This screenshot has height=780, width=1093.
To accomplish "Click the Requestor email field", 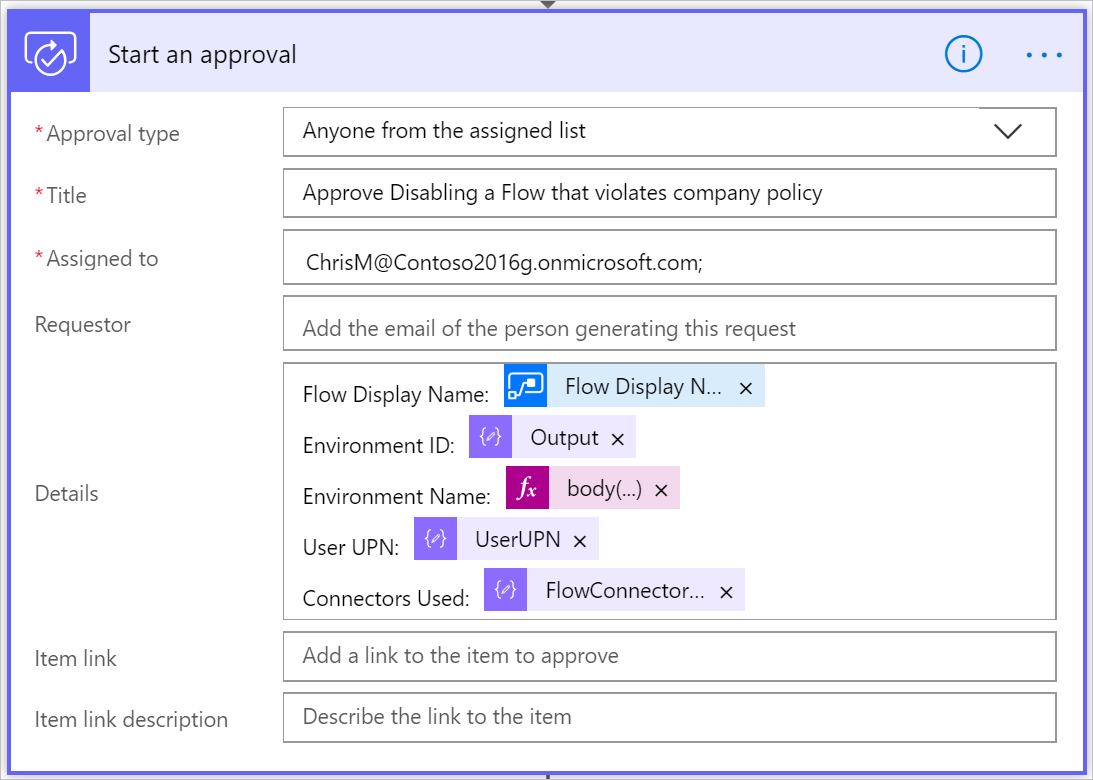I will [x=669, y=328].
